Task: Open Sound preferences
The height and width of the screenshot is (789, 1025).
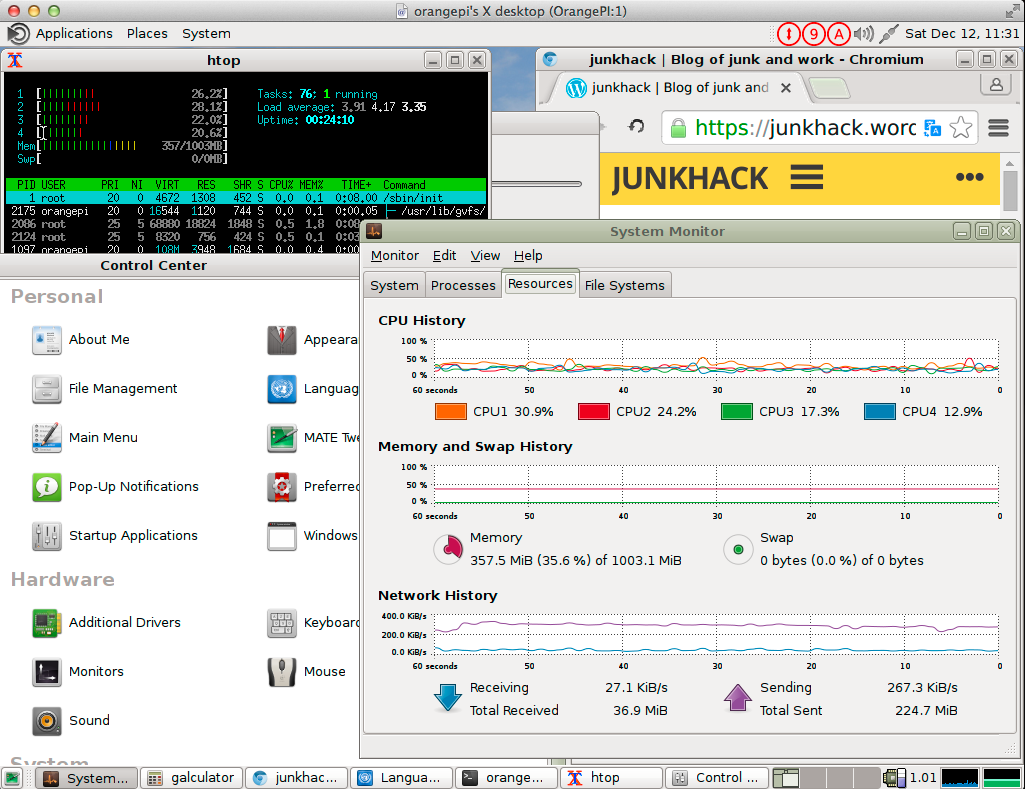Action: (46, 721)
